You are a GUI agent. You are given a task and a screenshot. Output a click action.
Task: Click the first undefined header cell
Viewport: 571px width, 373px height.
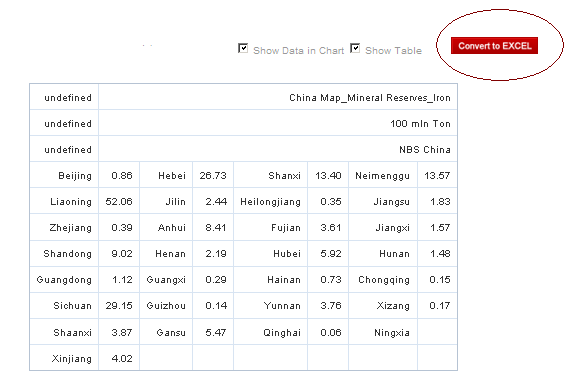64,97
